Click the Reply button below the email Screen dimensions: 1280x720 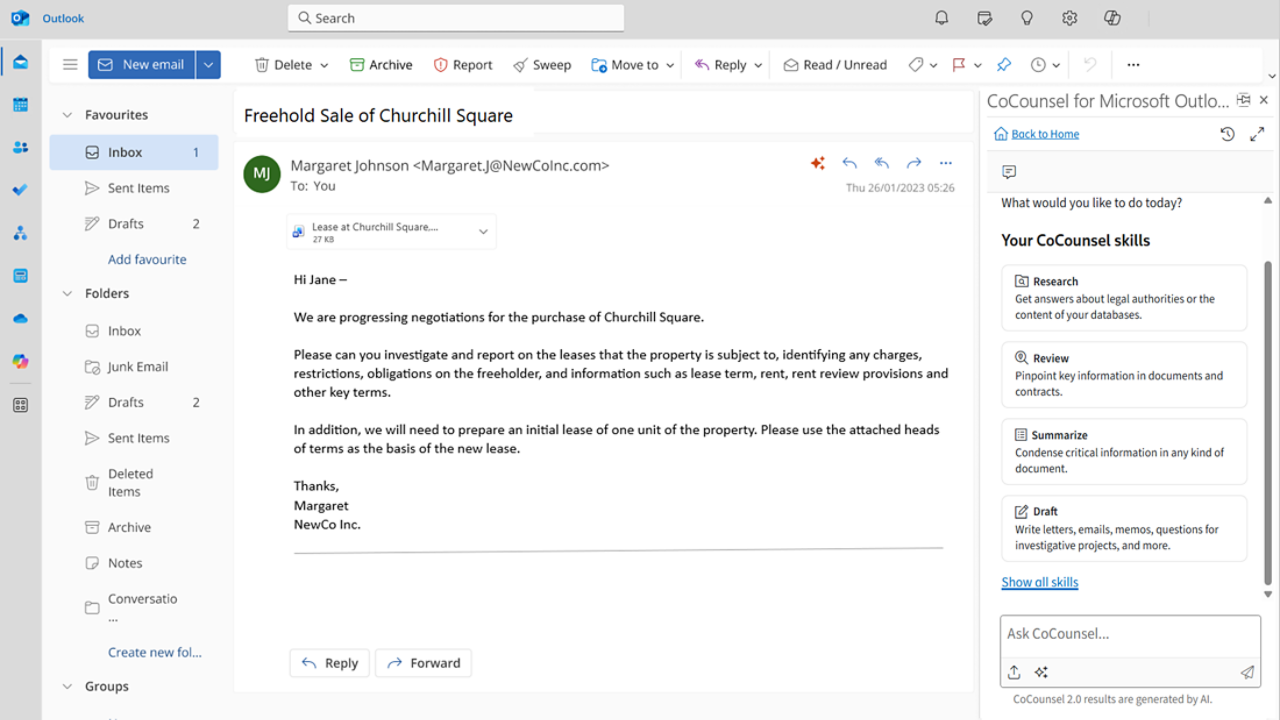coord(329,663)
